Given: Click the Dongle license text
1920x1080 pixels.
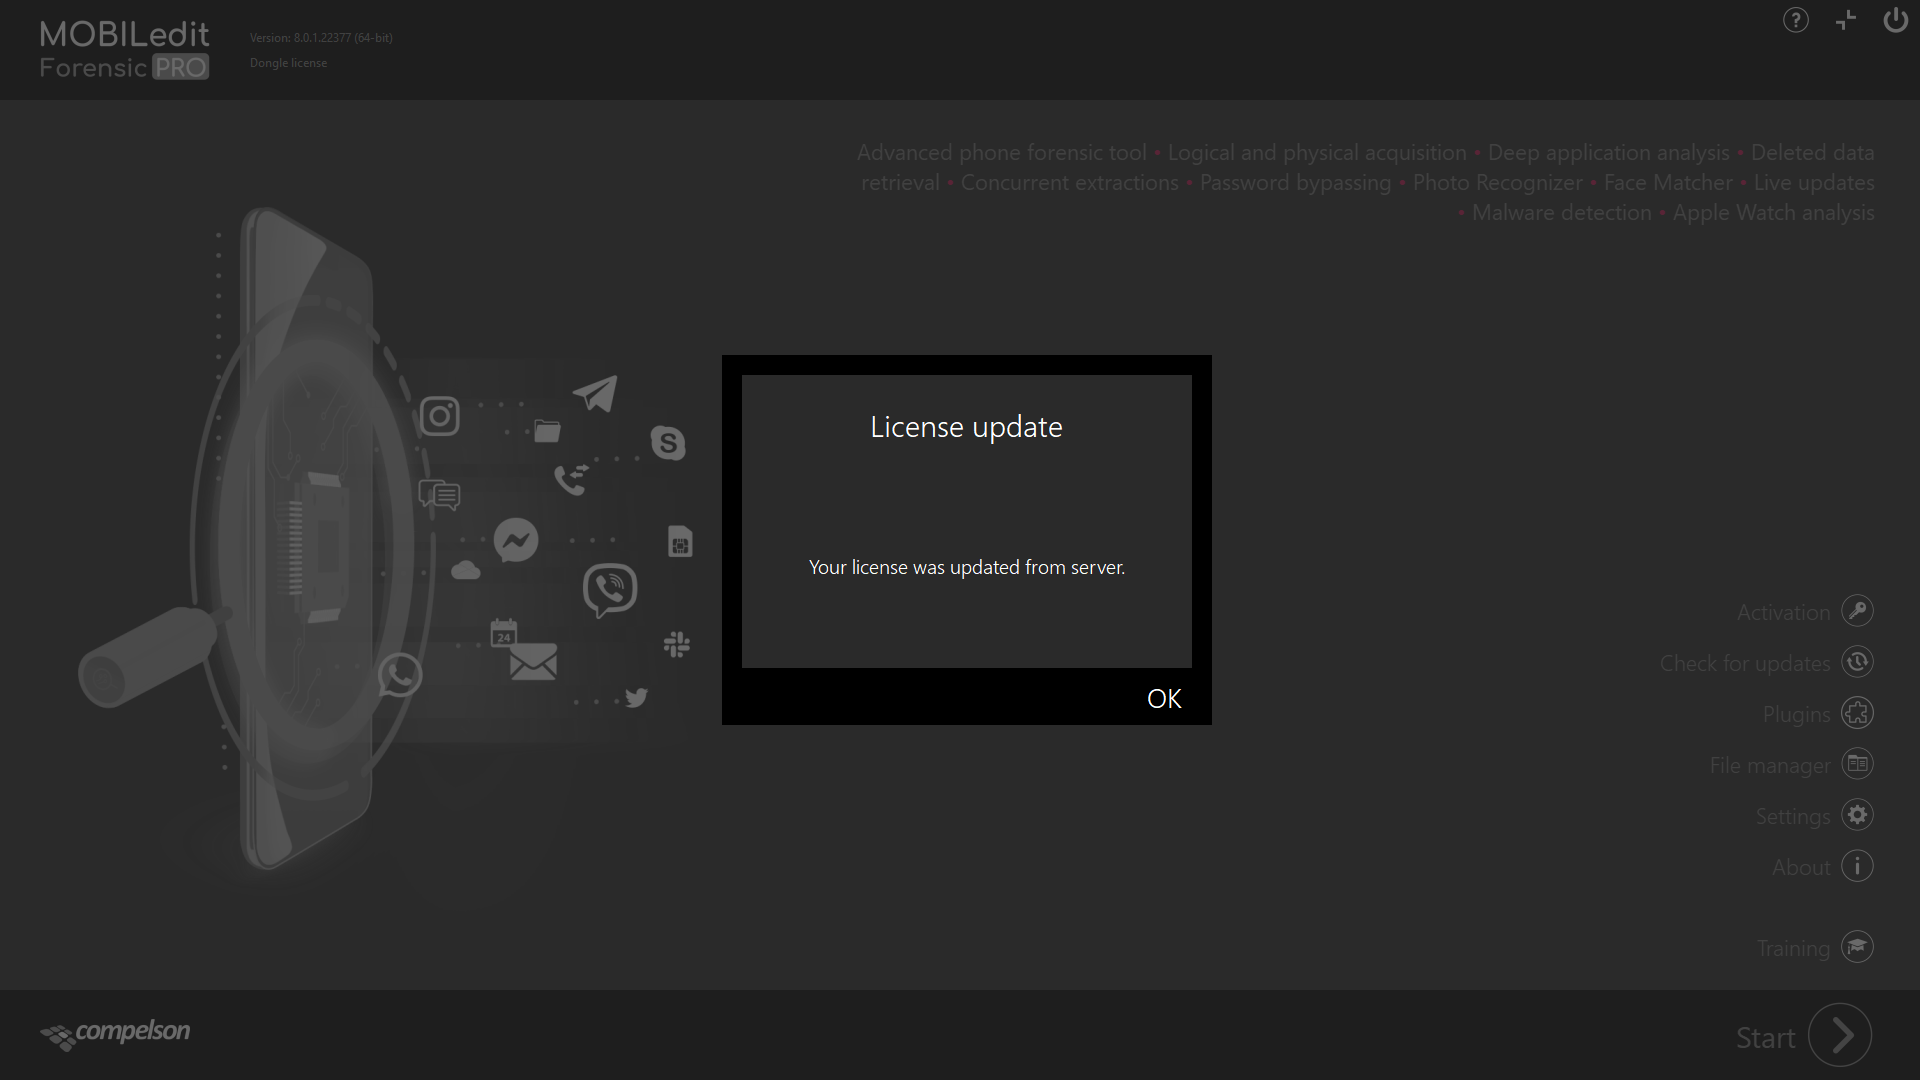Looking at the screenshot, I should [x=288, y=62].
